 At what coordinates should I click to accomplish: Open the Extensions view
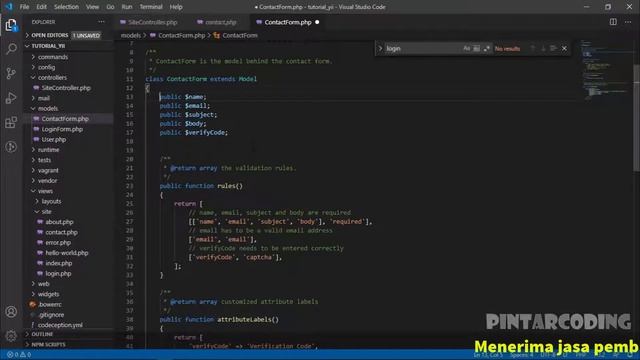click(11, 122)
